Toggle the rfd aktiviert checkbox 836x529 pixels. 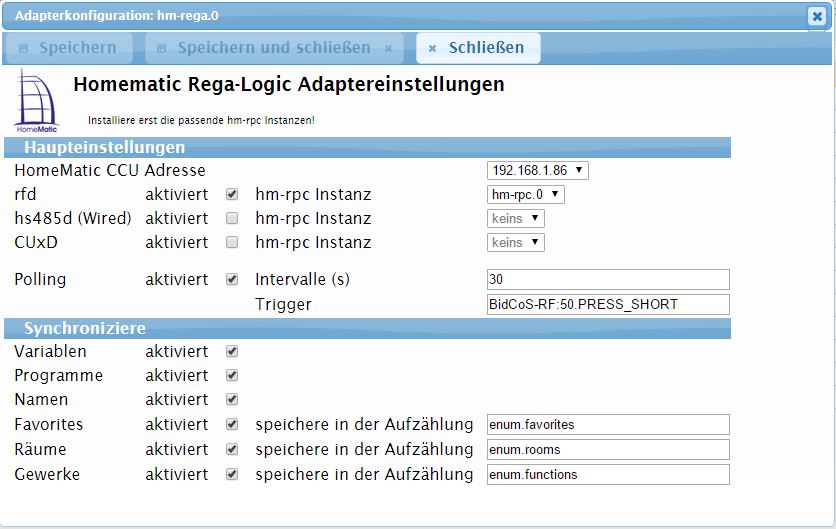[232, 194]
